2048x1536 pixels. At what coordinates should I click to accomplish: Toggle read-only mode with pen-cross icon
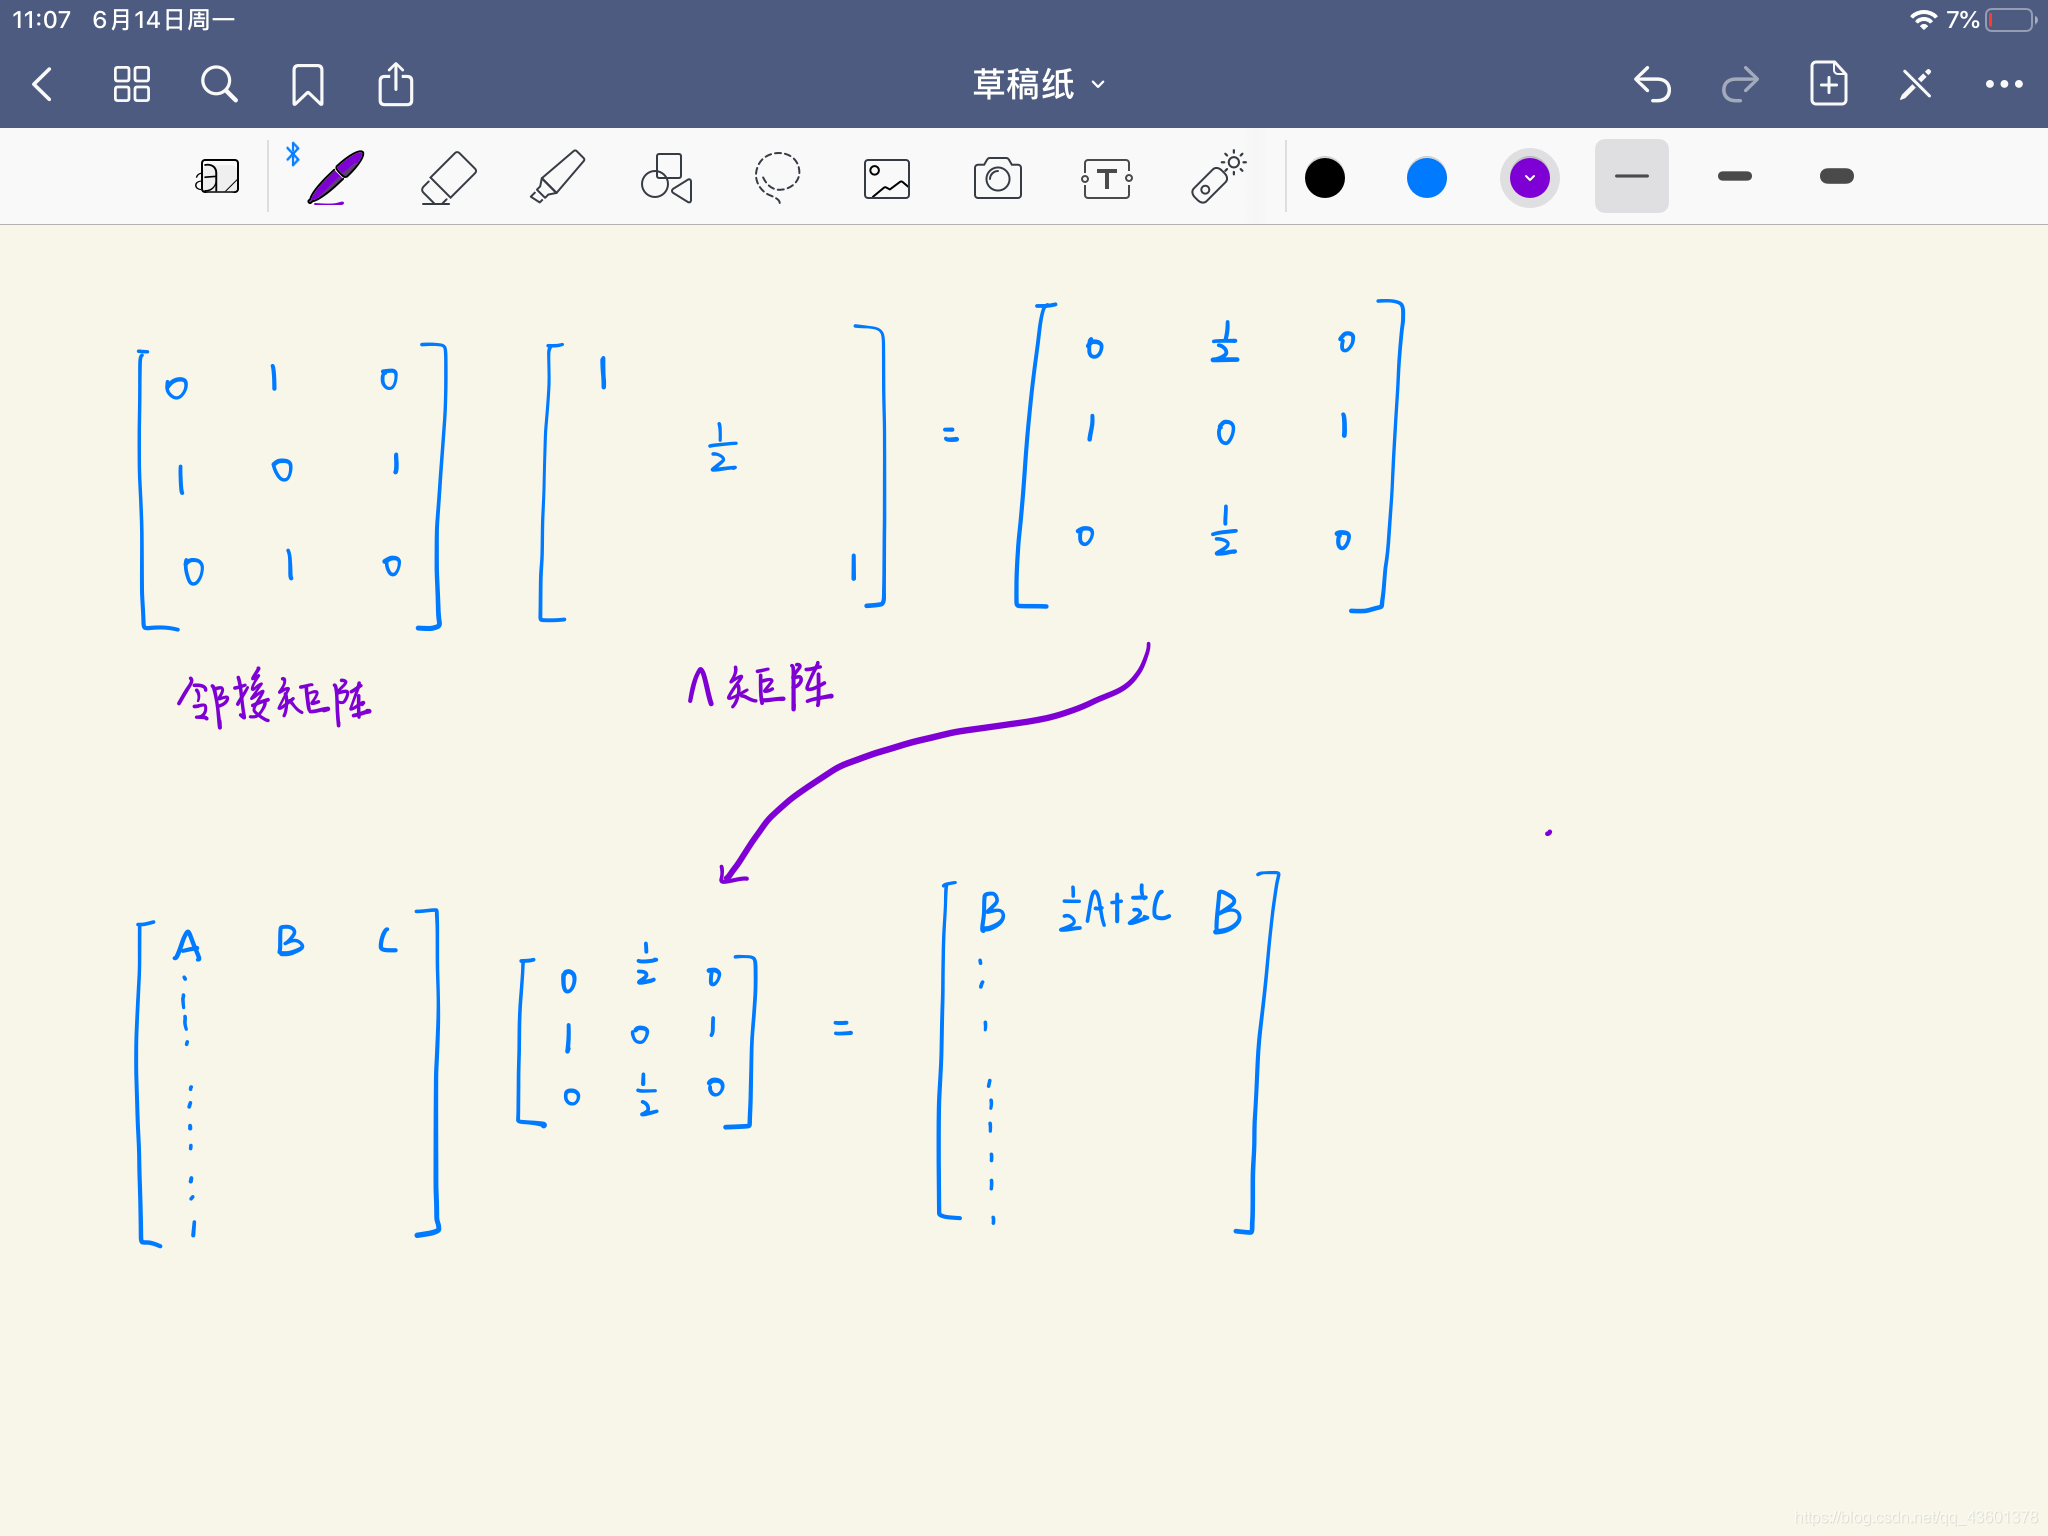click(x=1916, y=85)
